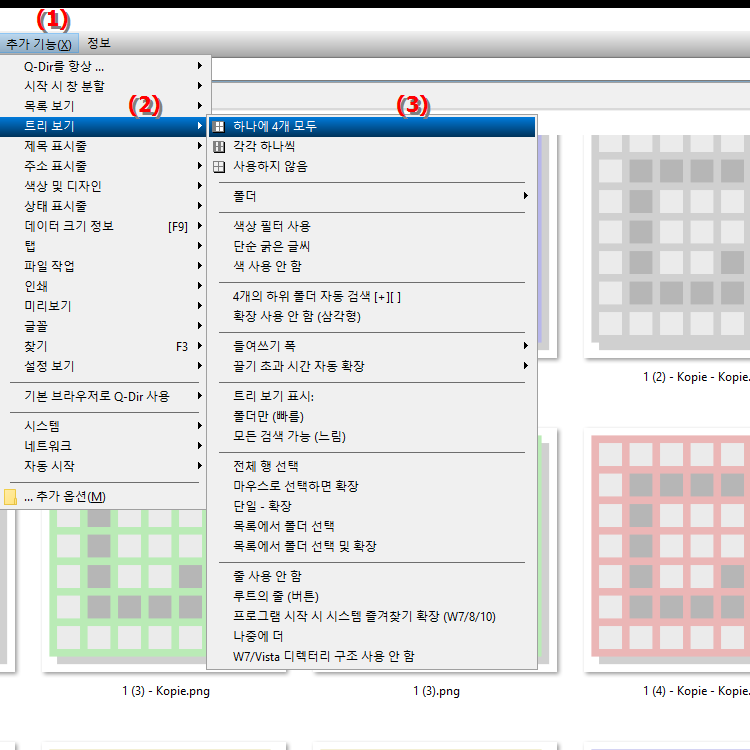Select 하나에 4개 모두 tree option

click(372, 126)
